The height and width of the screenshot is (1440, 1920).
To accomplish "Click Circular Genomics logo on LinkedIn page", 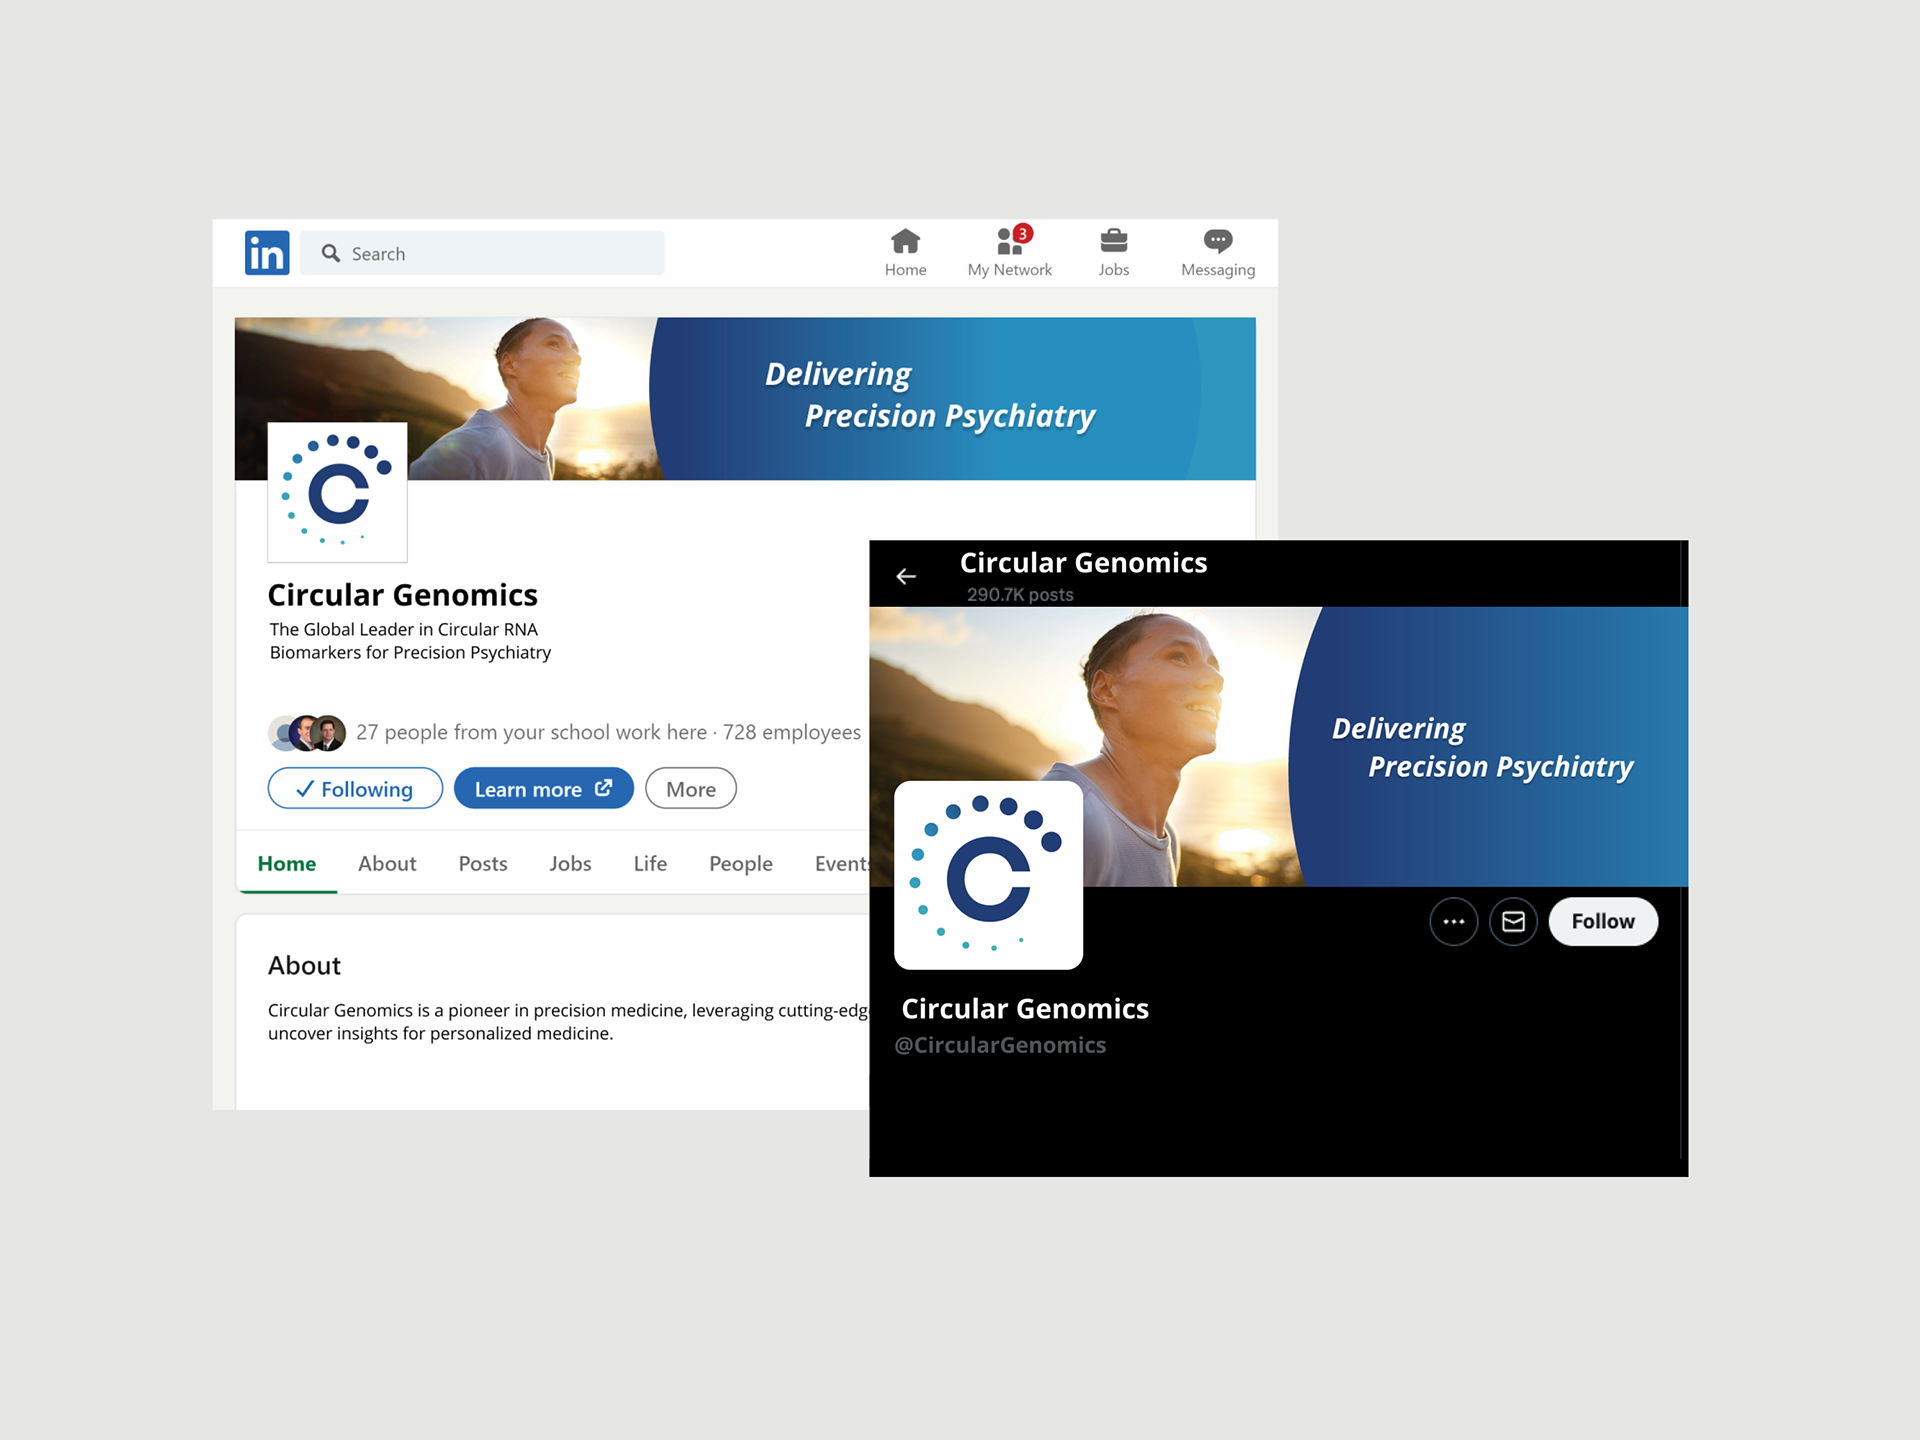I will [337, 492].
